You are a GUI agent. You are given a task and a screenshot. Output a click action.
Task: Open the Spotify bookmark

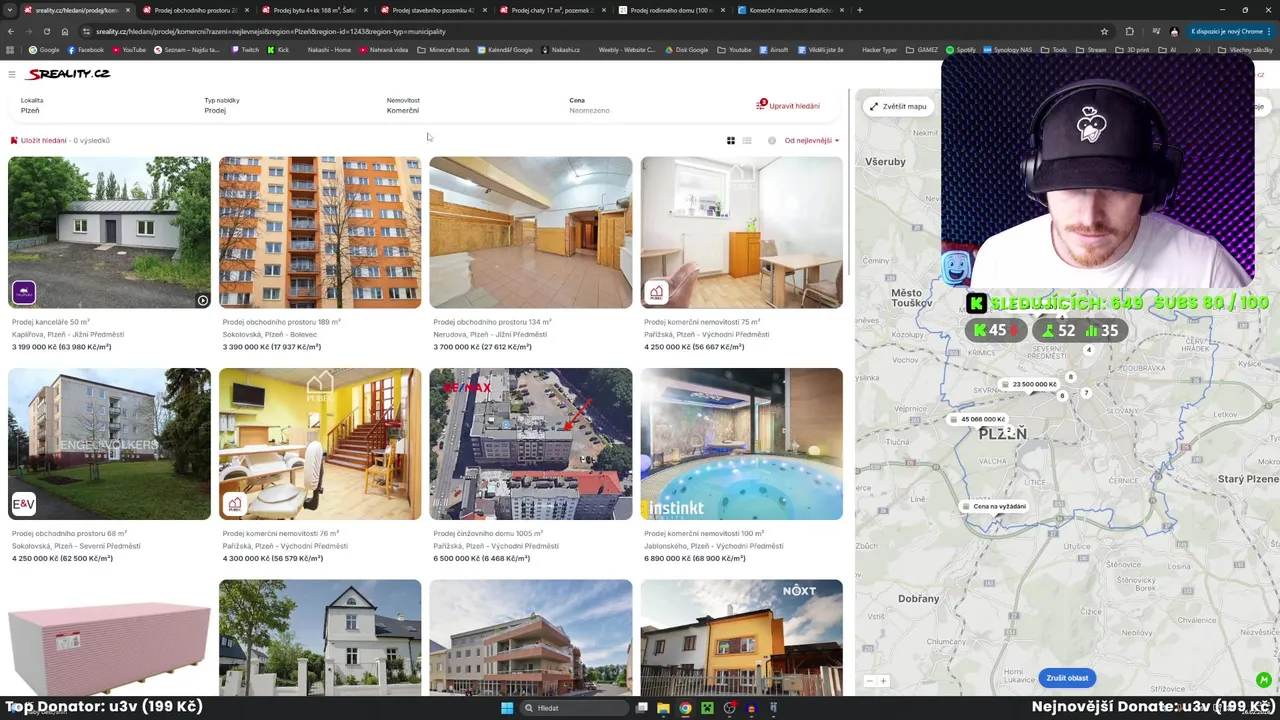(x=961, y=50)
